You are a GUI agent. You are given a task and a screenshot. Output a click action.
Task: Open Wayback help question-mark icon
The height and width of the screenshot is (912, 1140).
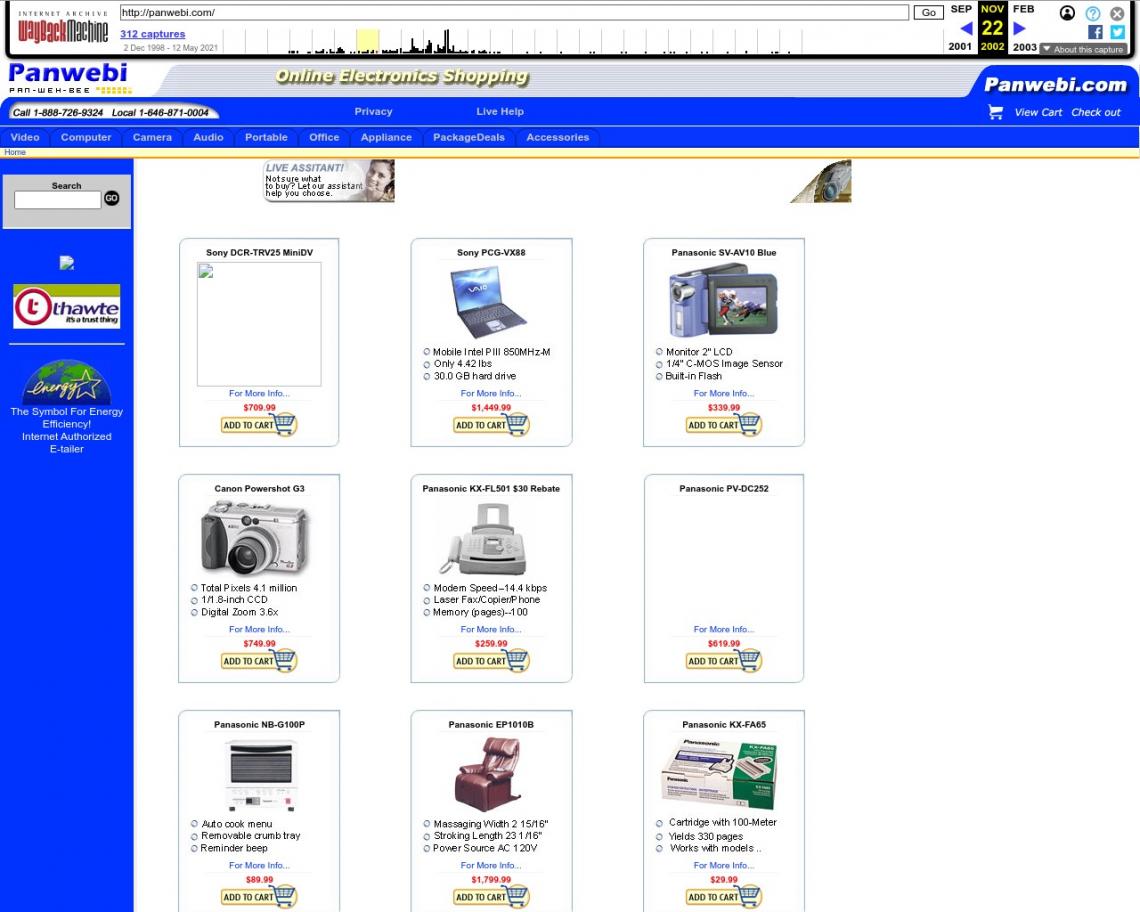(1093, 13)
